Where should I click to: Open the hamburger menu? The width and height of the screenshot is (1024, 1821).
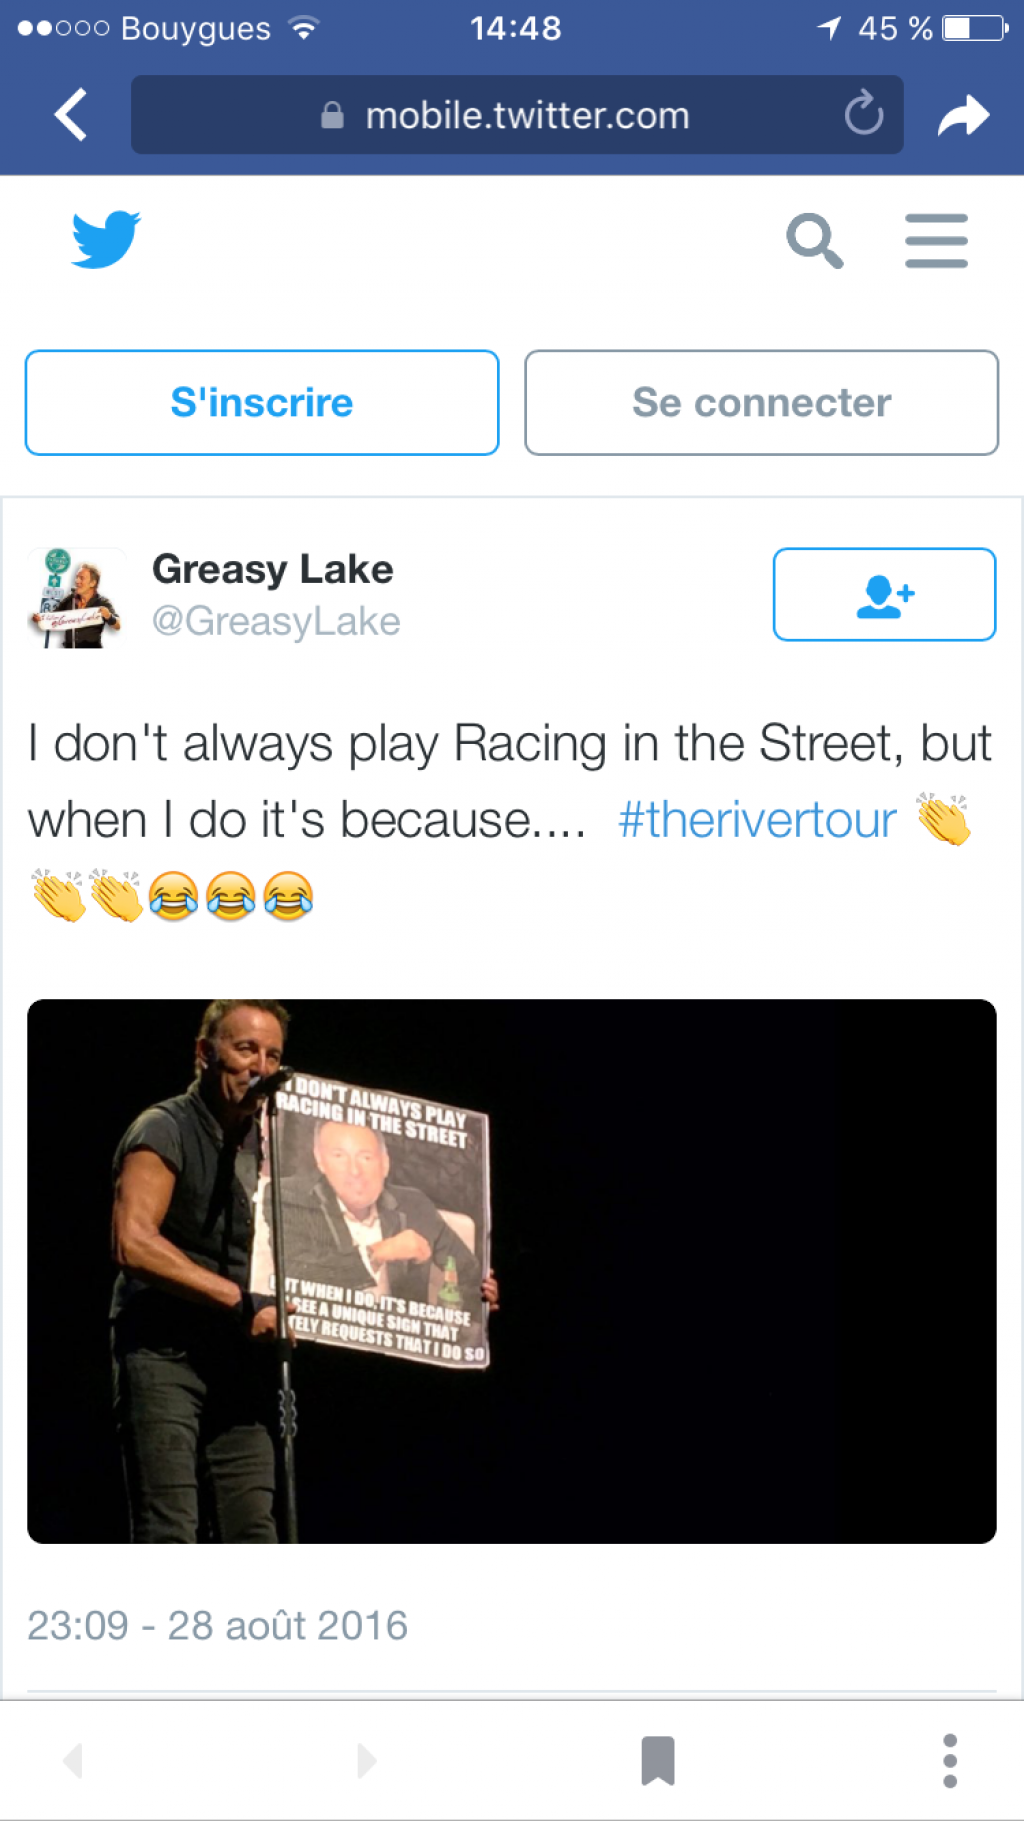[936, 240]
